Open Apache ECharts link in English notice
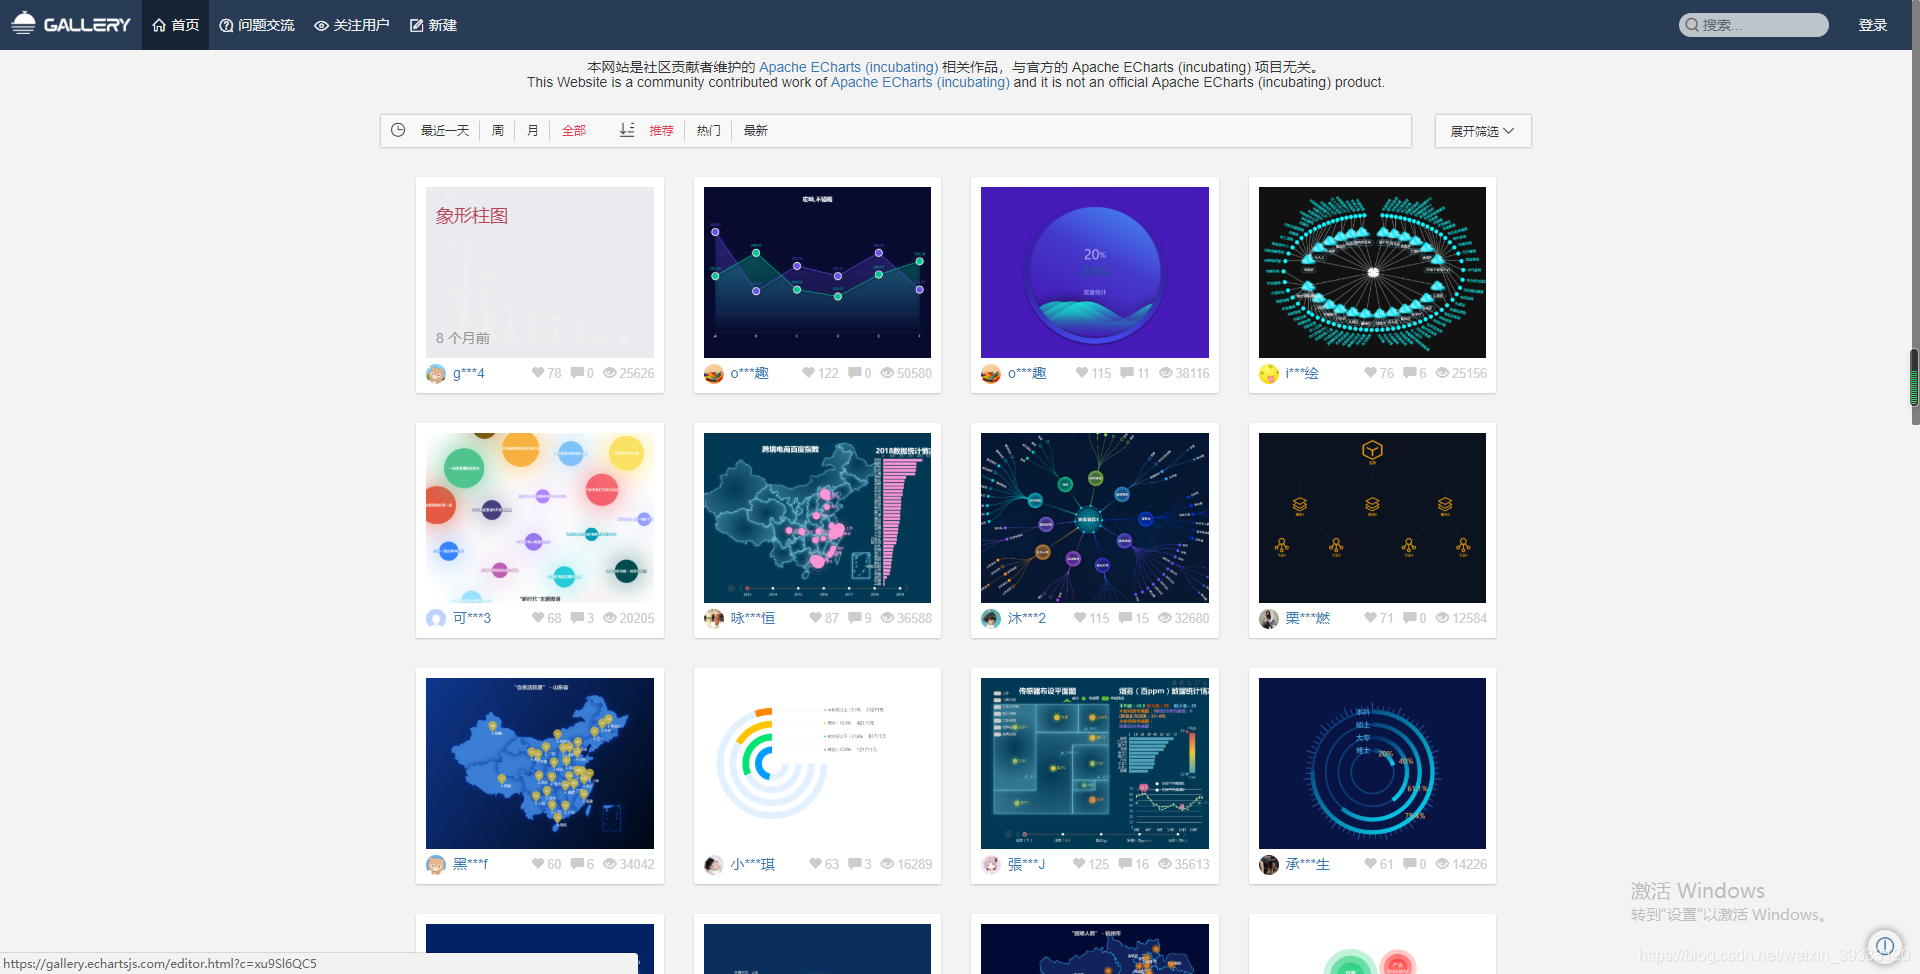The height and width of the screenshot is (974, 1920). click(x=920, y=82)
